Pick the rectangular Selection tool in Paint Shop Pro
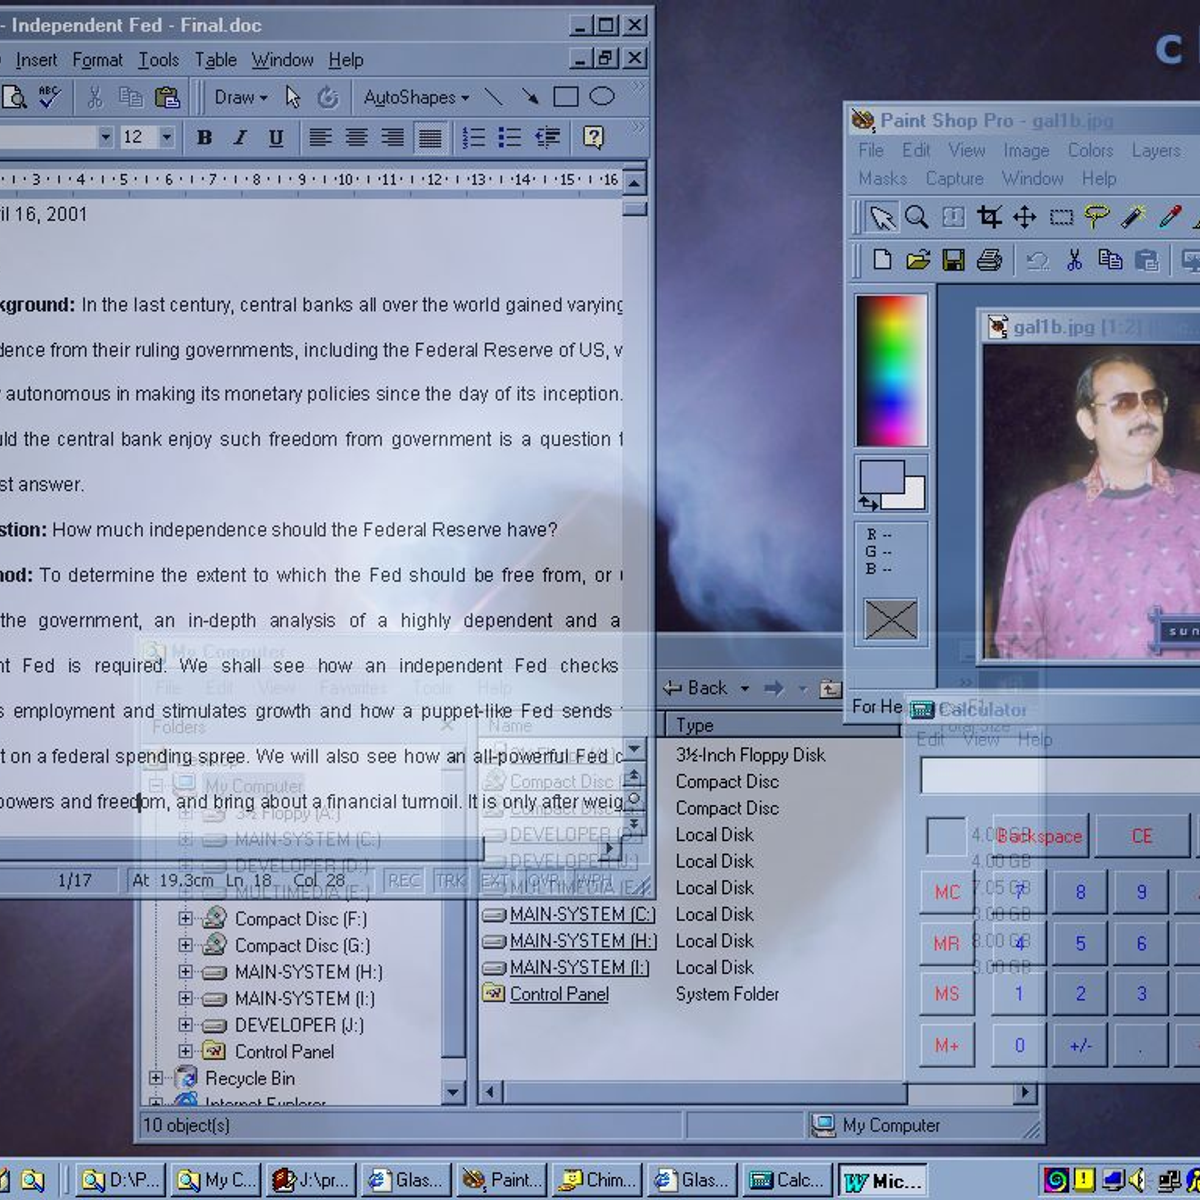1200x1200 pixels. coord(1061,217)
